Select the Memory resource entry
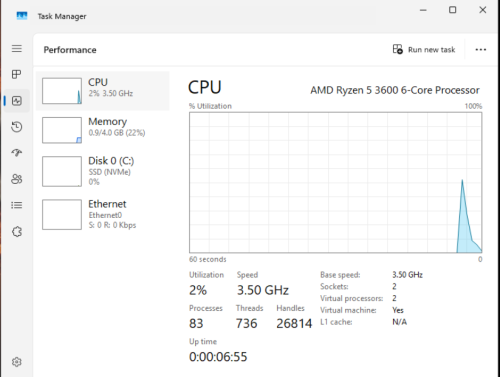The height and width of the screenshot is (377, 500). tap(103, 130)
